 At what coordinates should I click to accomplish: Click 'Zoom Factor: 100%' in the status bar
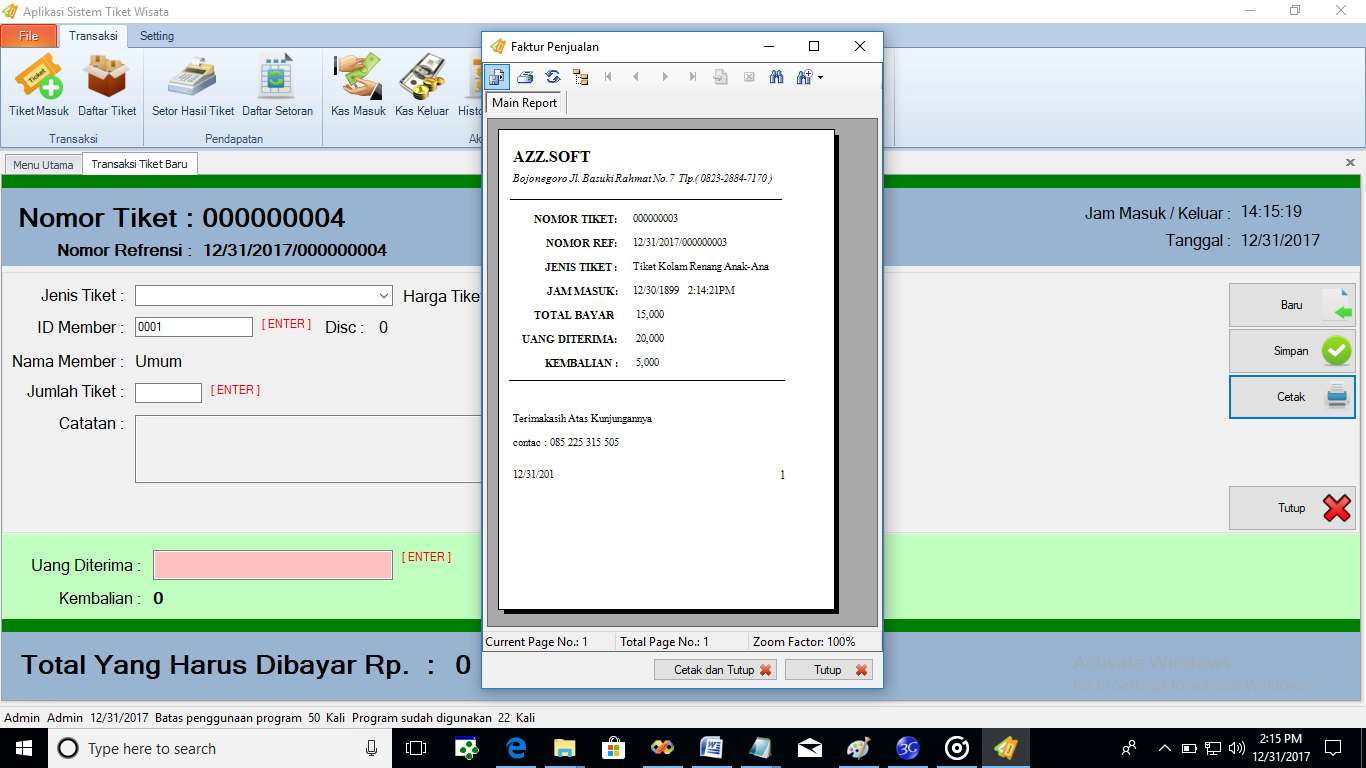pyautogui.click(x=804, y=642)
